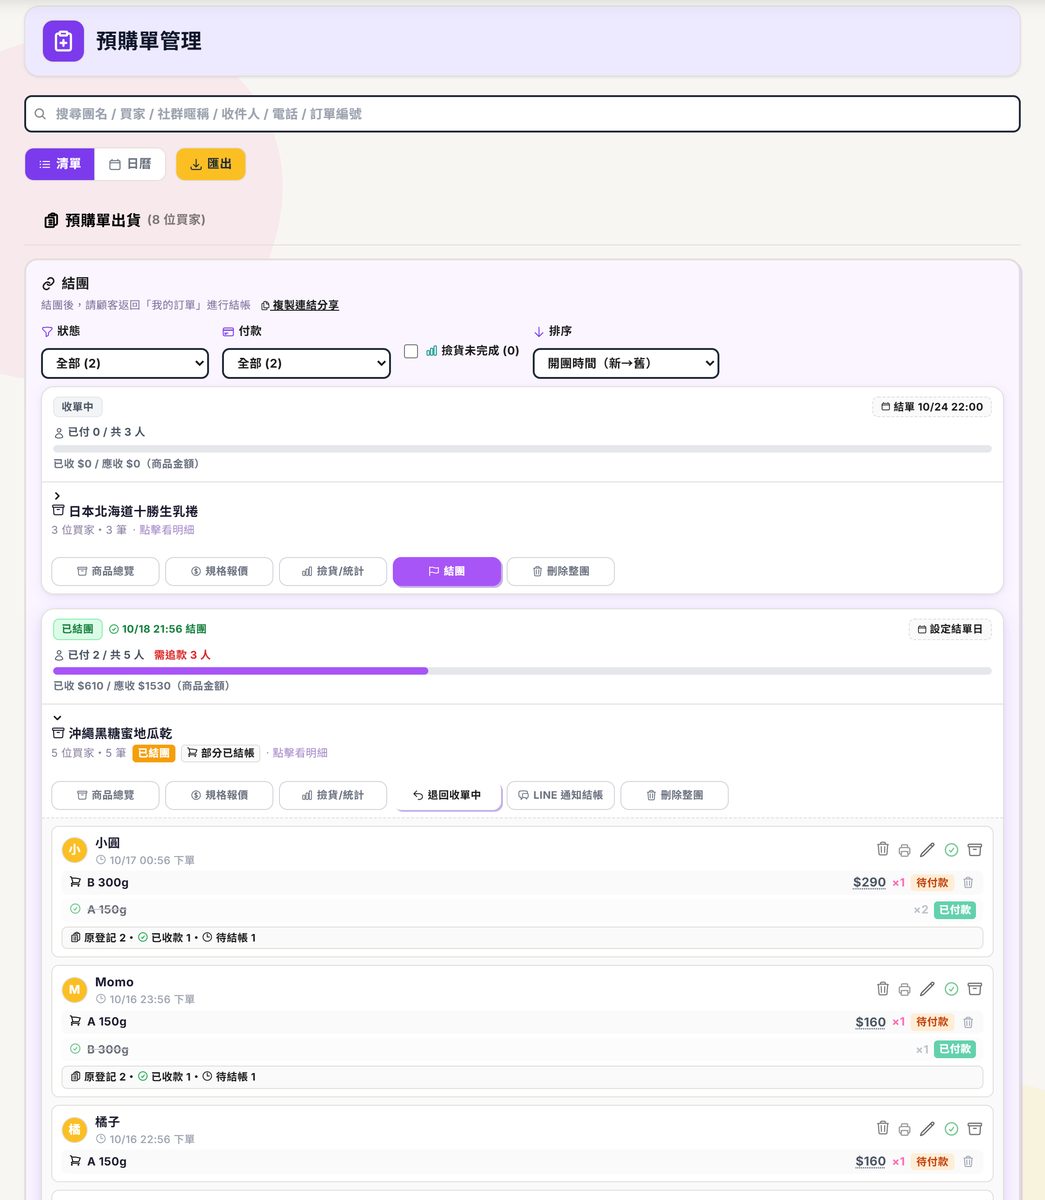Viewport: 1045px width, 1200px height.
Task: Edit 小圓's order with the pencil icon
Action: coord(927,850)
